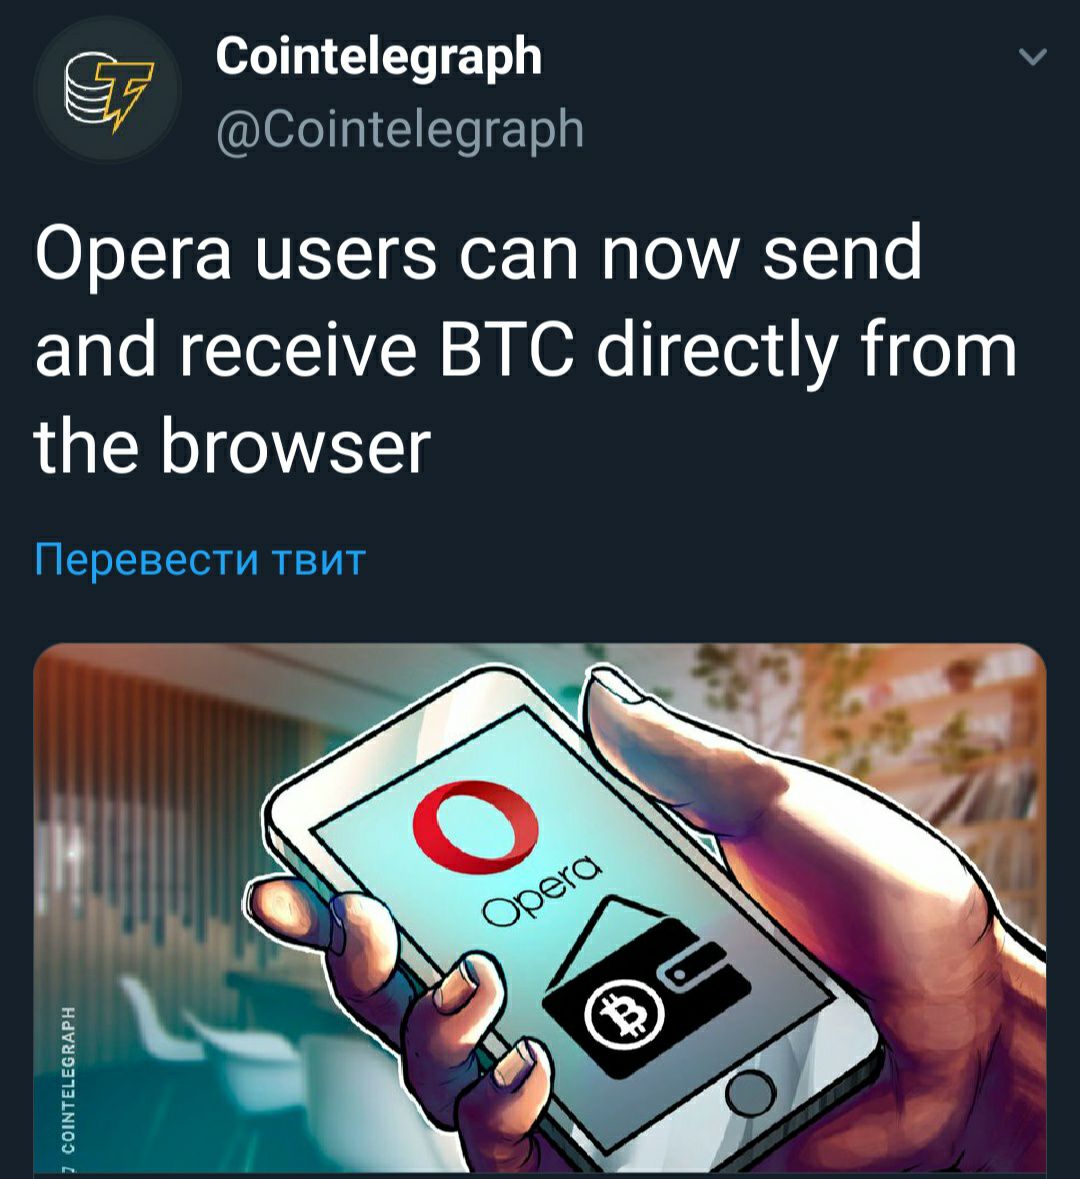Translate tweet via Перевести твит
Screen dimensions: 1080x1179
point(200,560)
